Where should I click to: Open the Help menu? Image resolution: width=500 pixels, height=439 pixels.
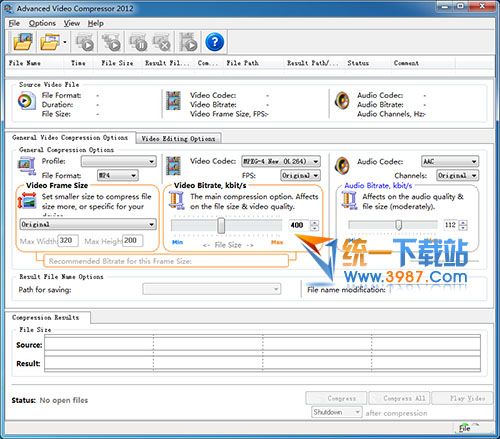(x=96, y=23)
